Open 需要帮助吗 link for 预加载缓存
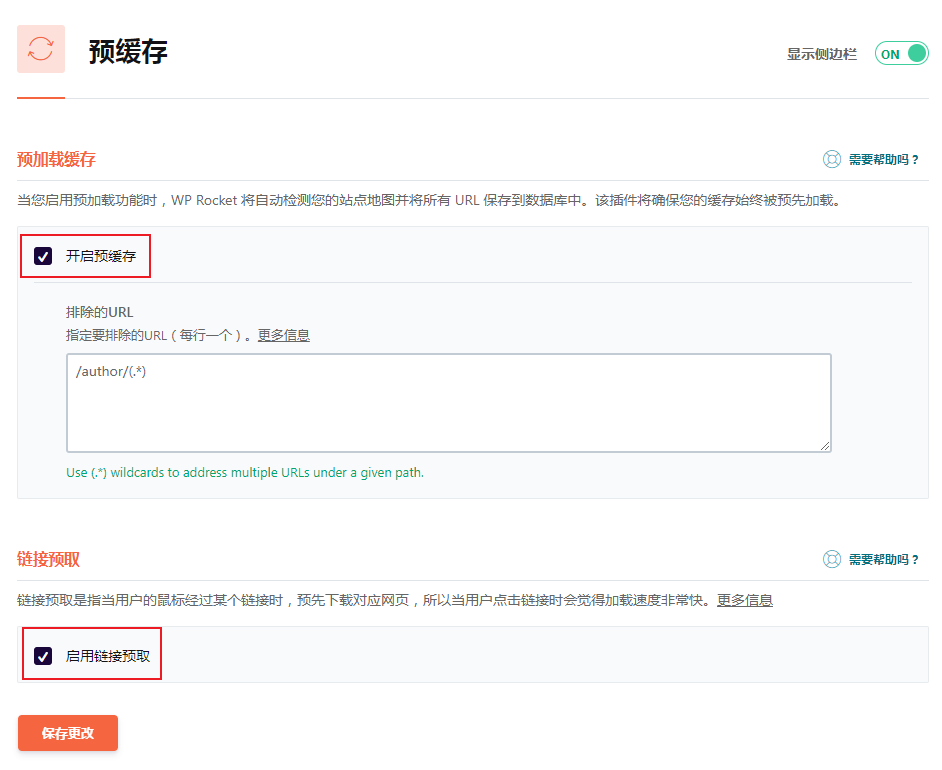Viewport: 942px width, 770px height. [x=883, y=159]
